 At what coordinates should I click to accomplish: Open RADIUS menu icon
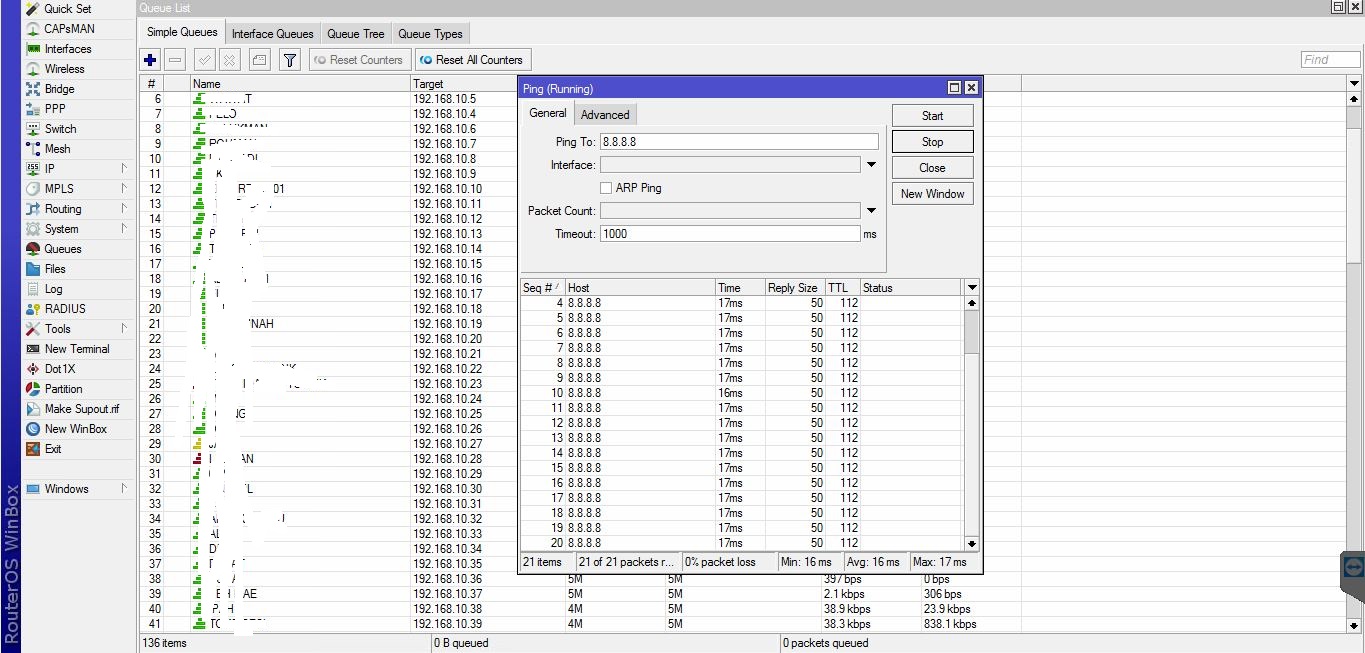[33, 309]
